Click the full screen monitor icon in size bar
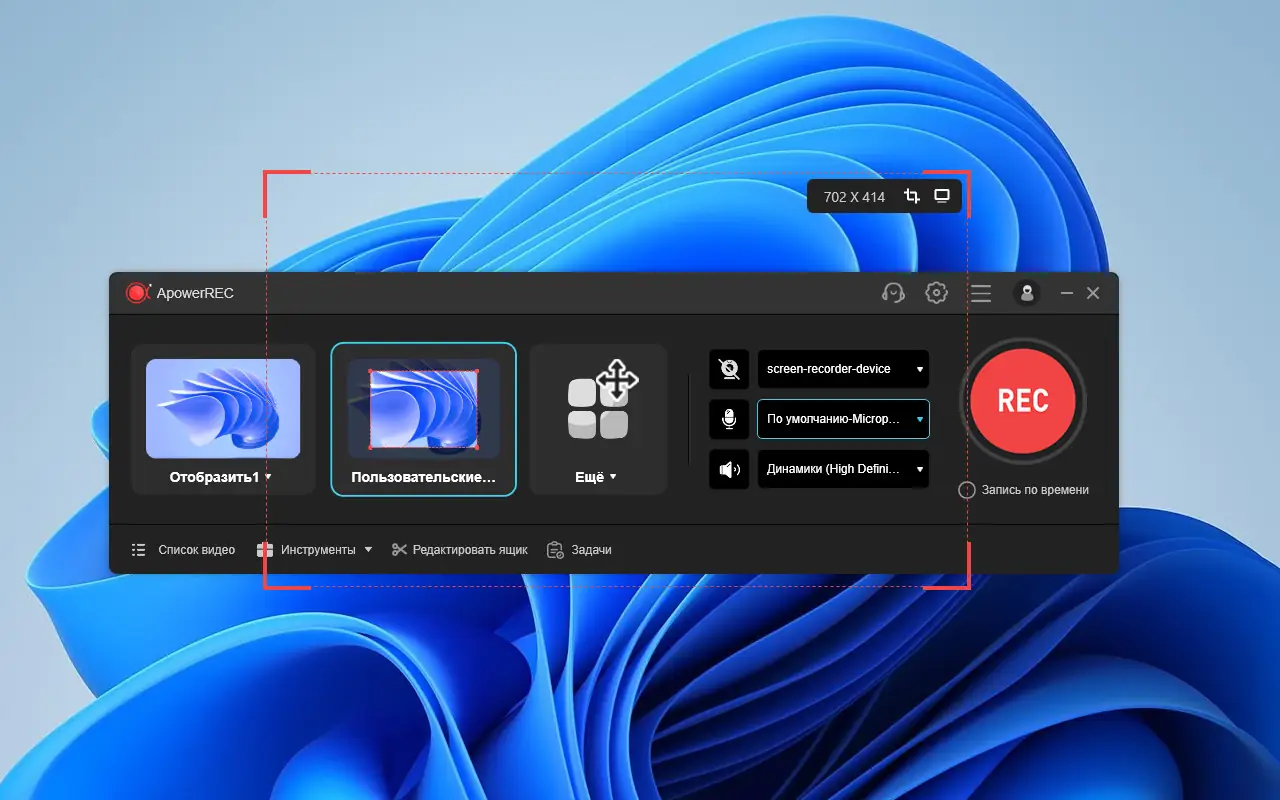1280x800 pixels. [942, 196]
